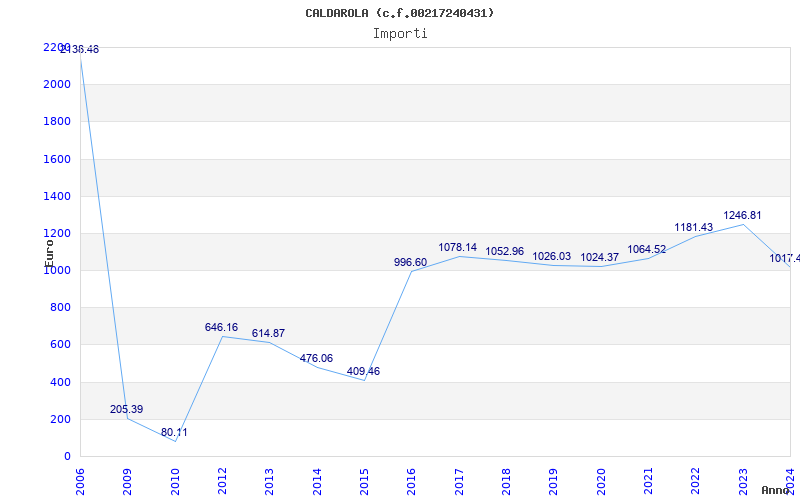This screenshot has width=800, height=500.
Task: Click the 1800 y-axis tick label
Action: 57,121
